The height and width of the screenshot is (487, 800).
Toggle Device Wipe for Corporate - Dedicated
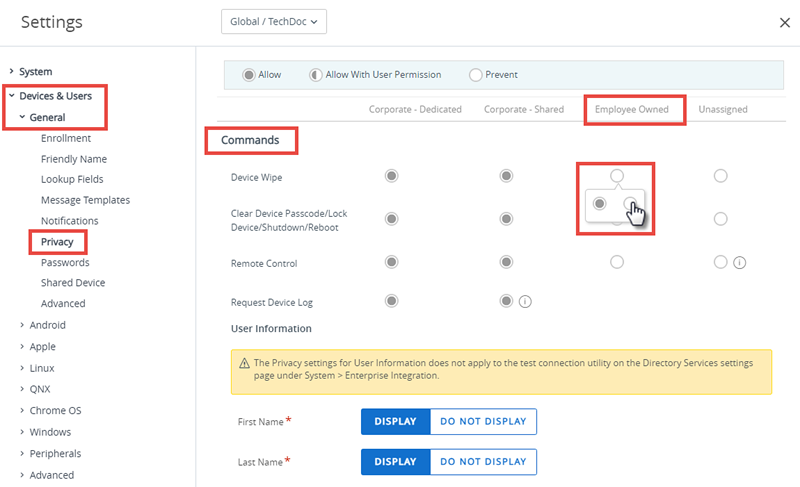(391, 176)
